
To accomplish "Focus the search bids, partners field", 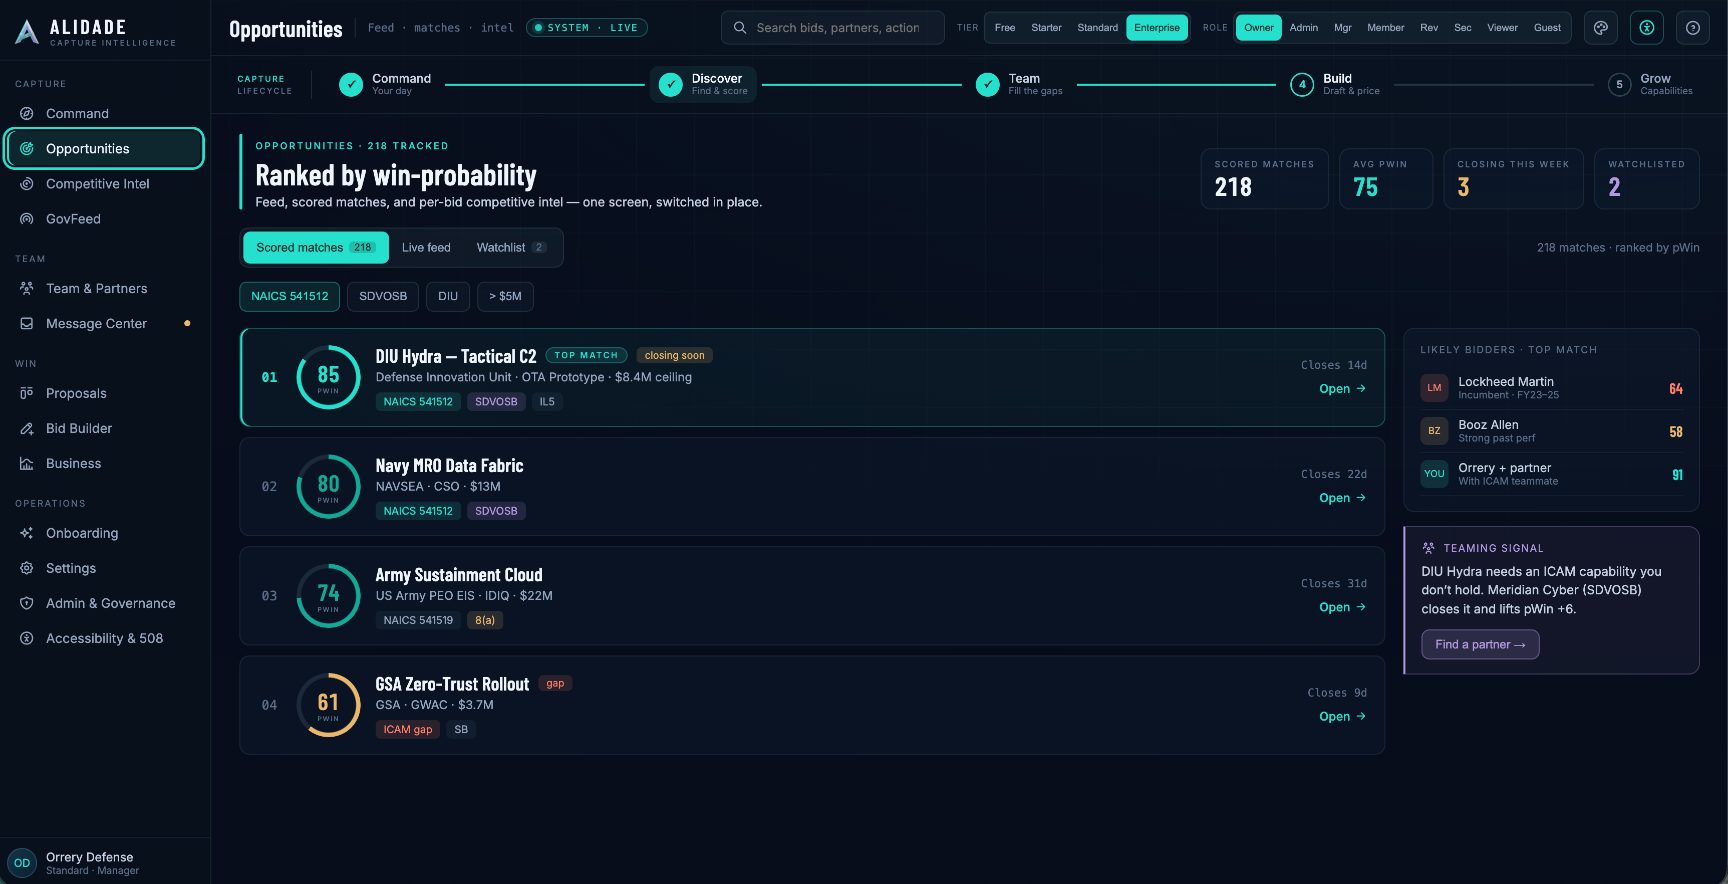I will coord(833,28).
